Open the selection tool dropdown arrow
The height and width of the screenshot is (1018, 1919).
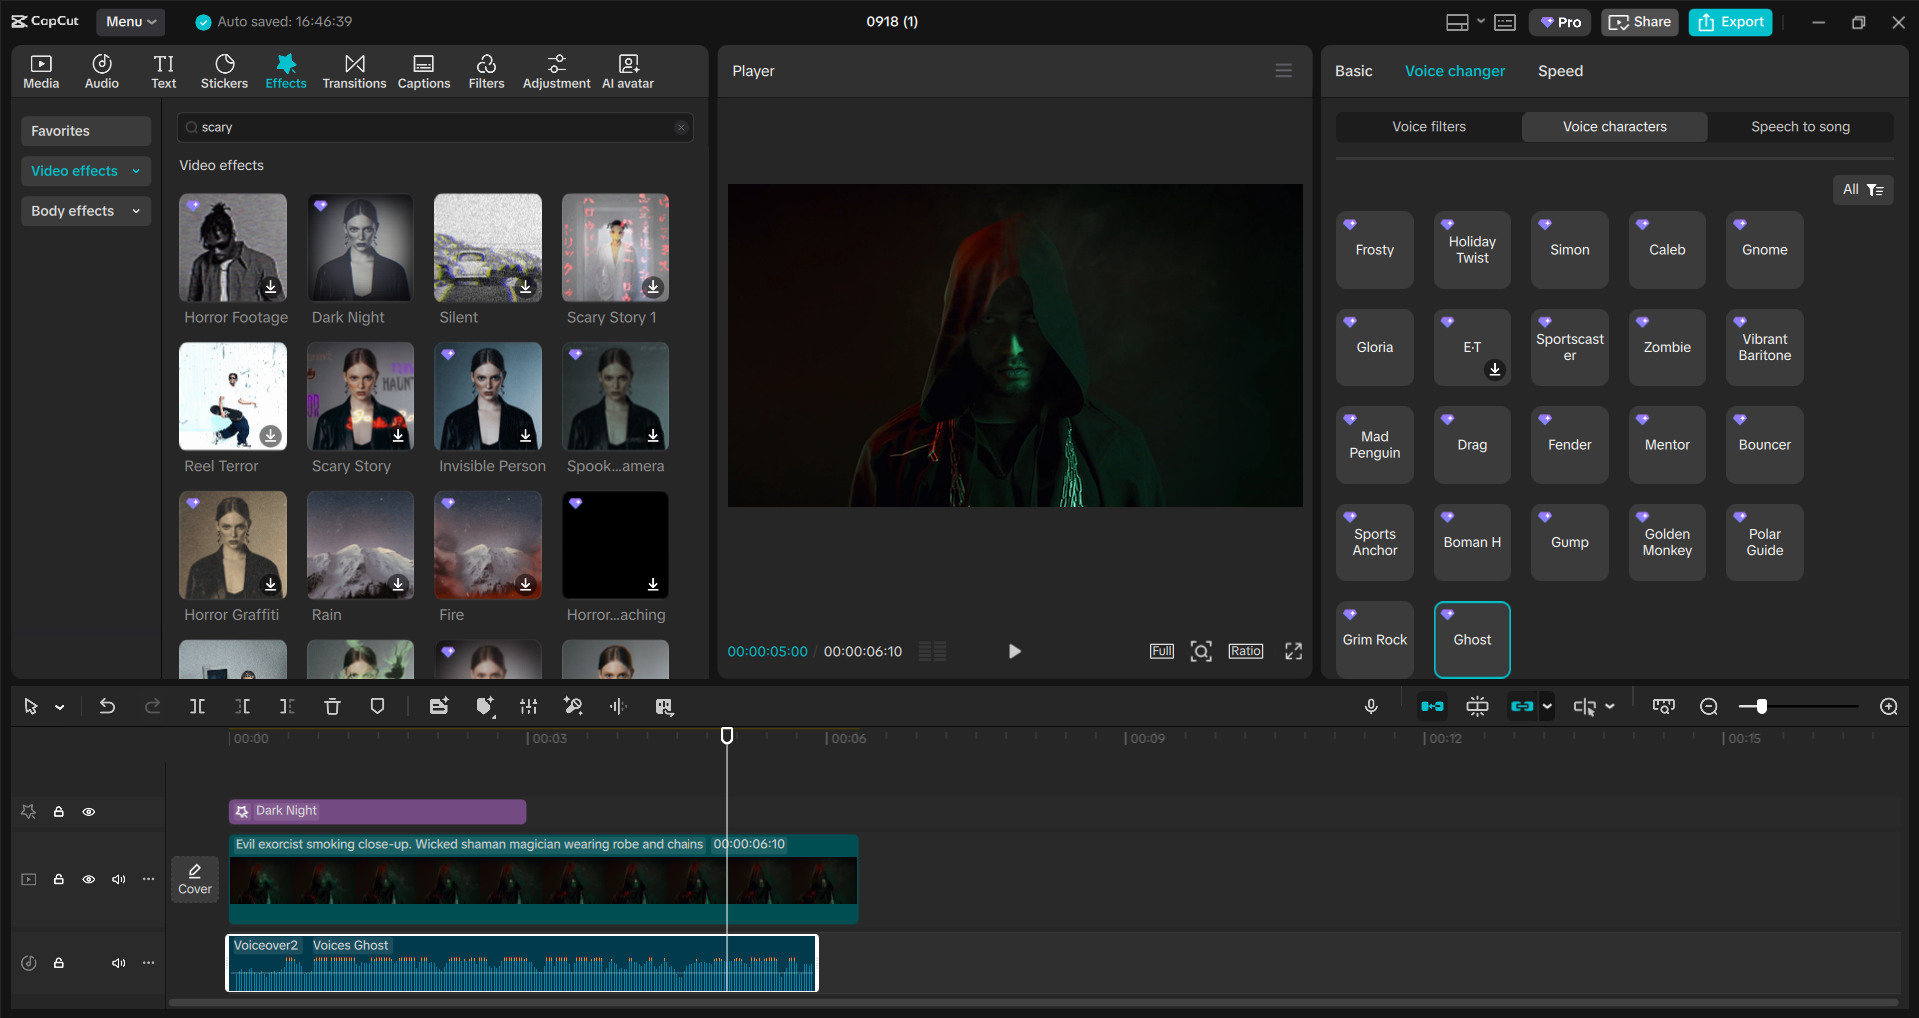[58, 706]
